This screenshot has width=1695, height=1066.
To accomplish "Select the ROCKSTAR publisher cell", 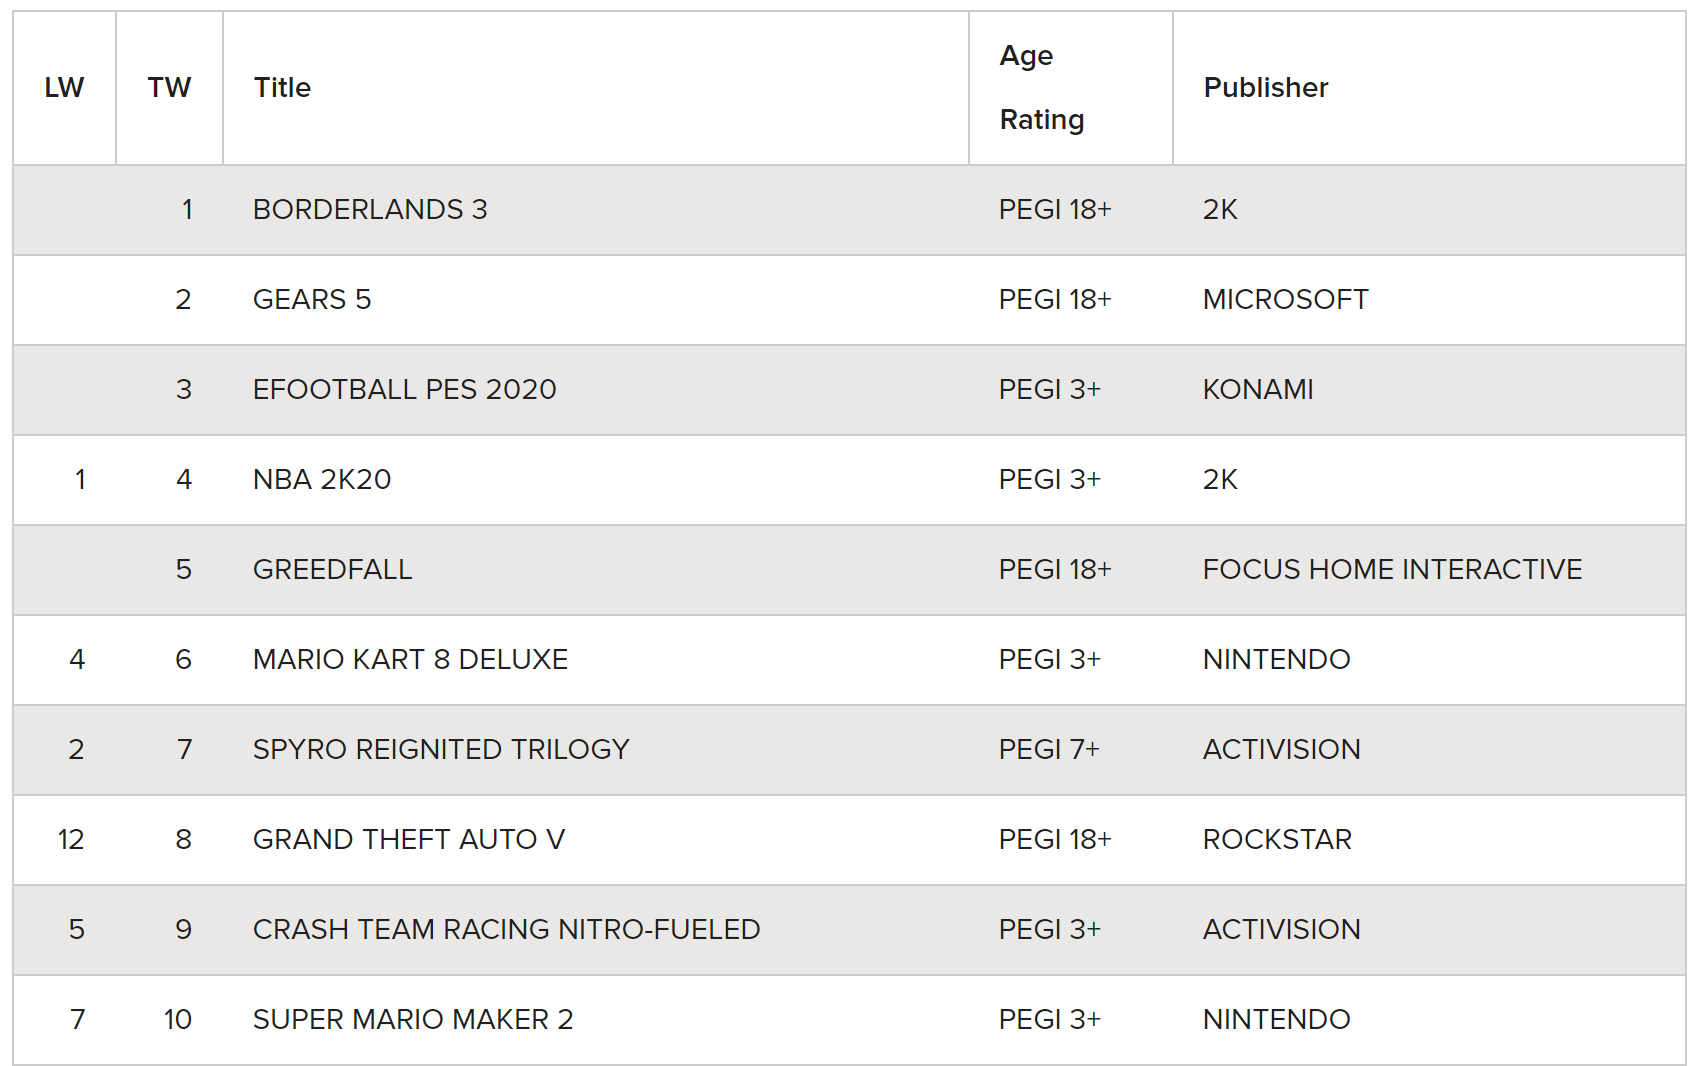I will (x=1277, y=840).
